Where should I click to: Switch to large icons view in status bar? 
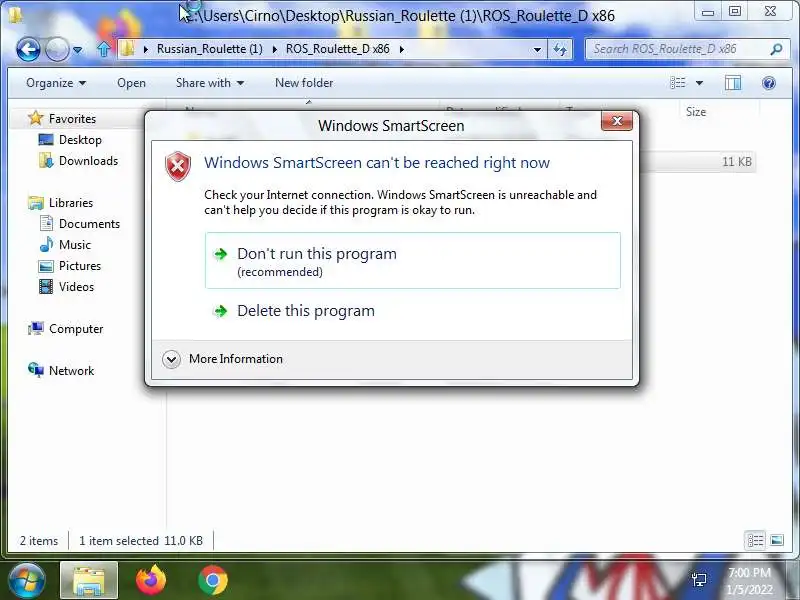[x=777, y=540]
